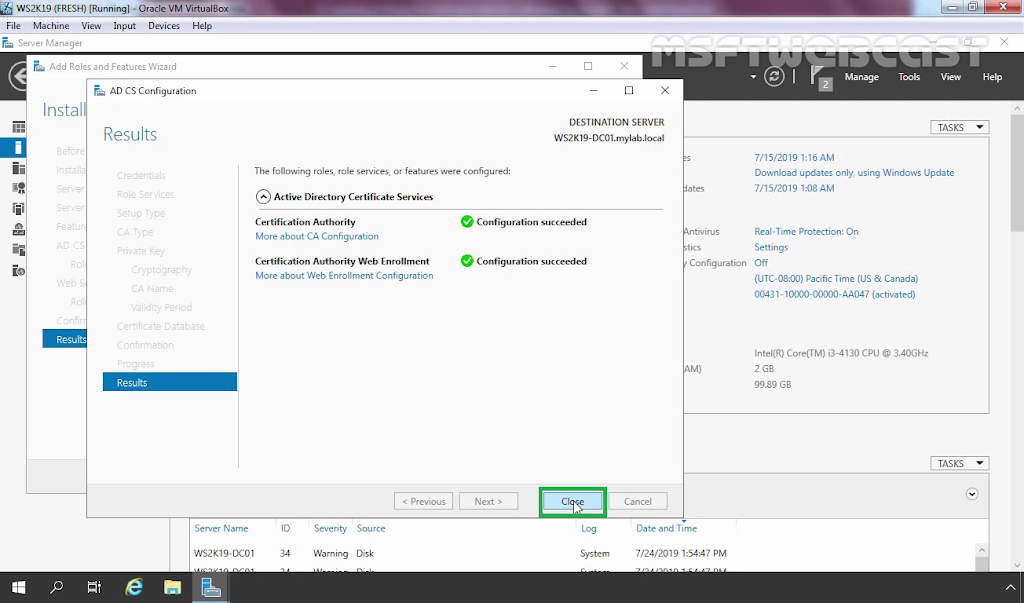Sort events by Date and Time column
Viewport: 1024px width, 603px height.
click(666, 528)
